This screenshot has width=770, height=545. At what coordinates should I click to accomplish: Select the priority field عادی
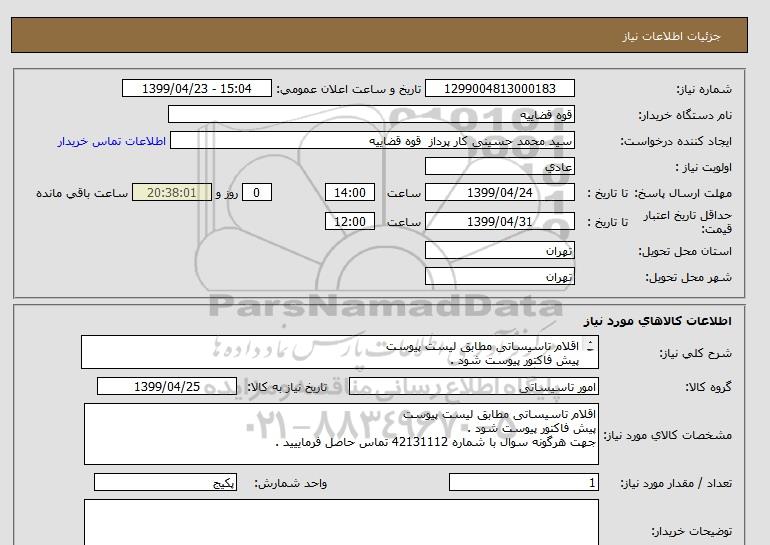tap(499, 167)
